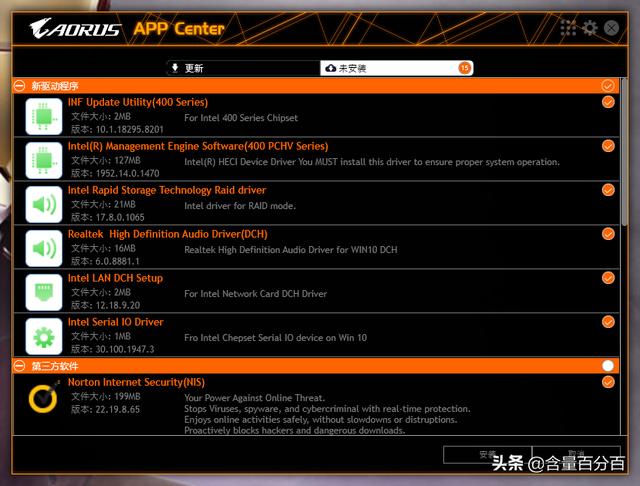Click the 安装 install button
This screenshot has width=640, height=486.
pyautogui.click(x=487, y=455)
